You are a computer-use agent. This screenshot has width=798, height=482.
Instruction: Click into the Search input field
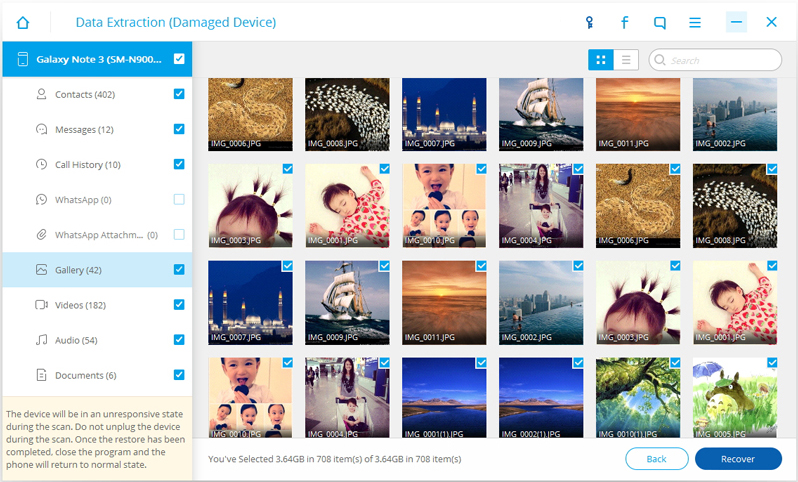[722, 60]
